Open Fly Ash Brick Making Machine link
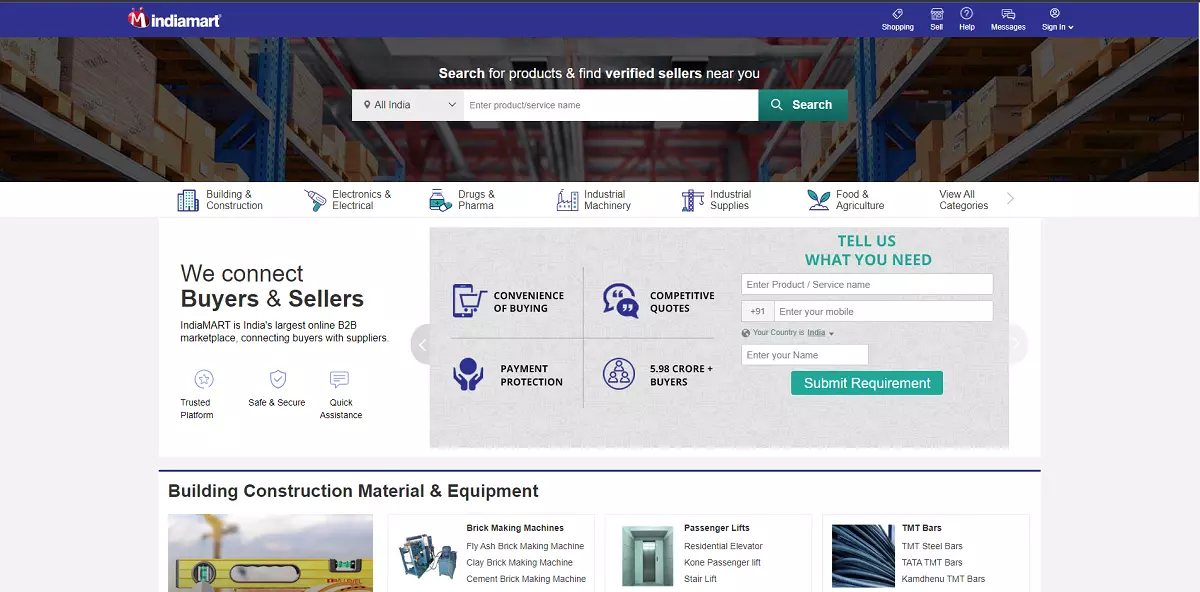Screen dimensions: 1200x592 click(525, 546)
